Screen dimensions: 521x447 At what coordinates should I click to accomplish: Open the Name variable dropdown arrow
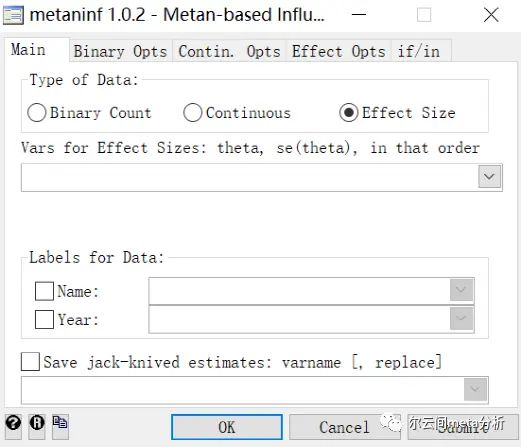coord(461,290)
